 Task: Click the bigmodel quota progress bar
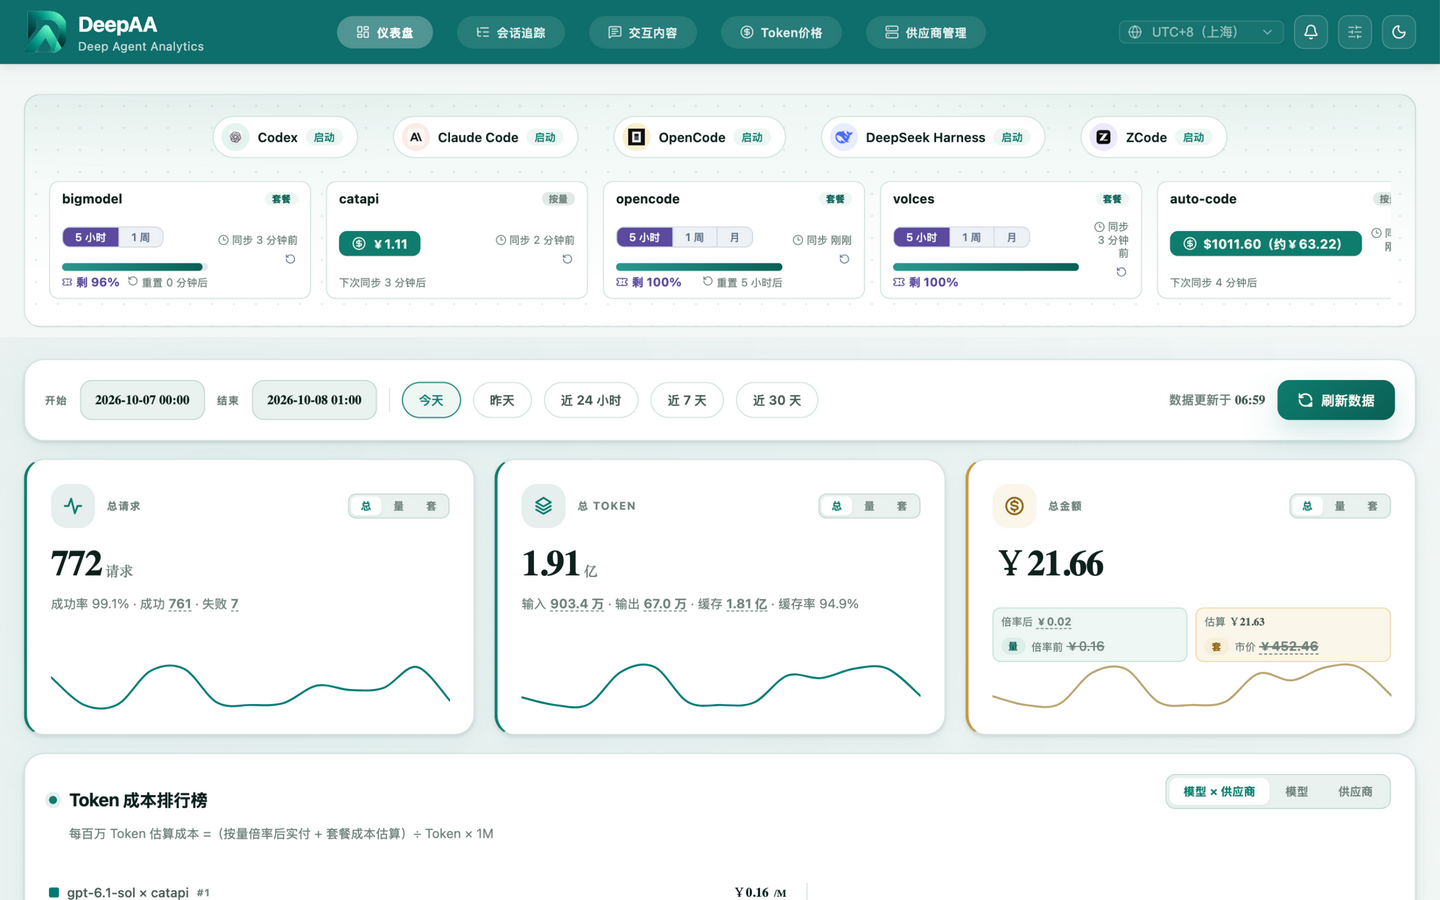point(135,267)
